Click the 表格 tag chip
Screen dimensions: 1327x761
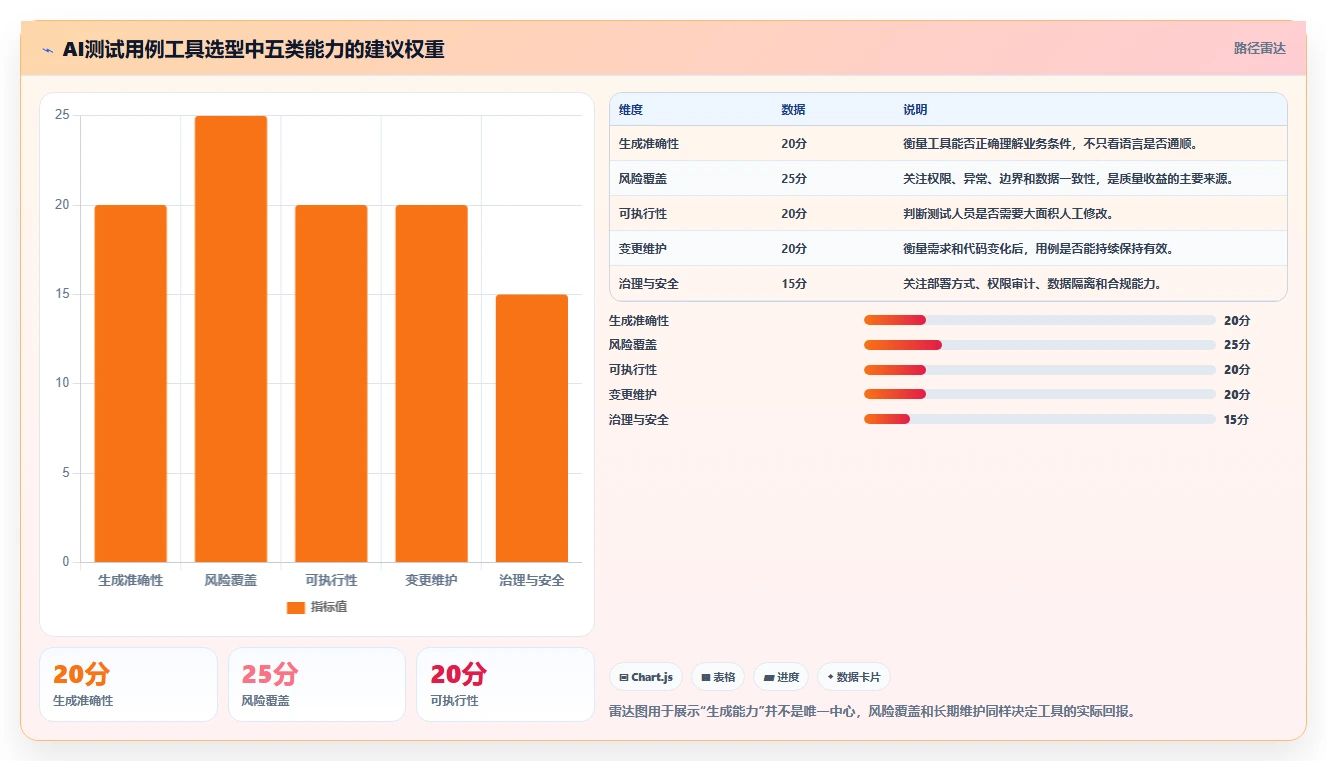pyautogui.click(x=718, y=677)
